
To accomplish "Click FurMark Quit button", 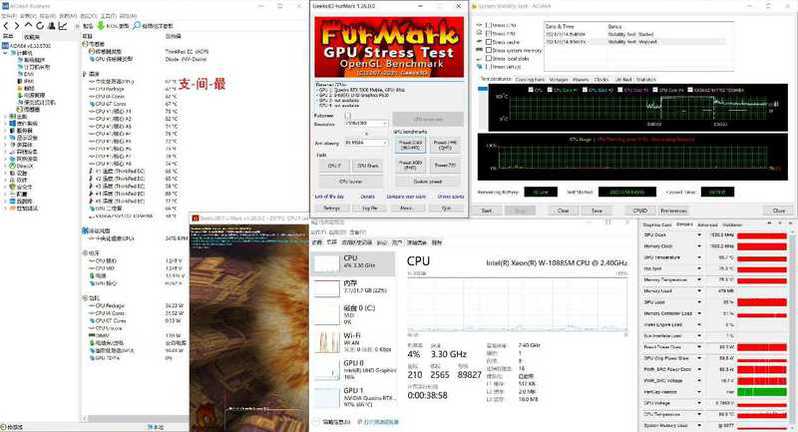I will click(446, 208).
